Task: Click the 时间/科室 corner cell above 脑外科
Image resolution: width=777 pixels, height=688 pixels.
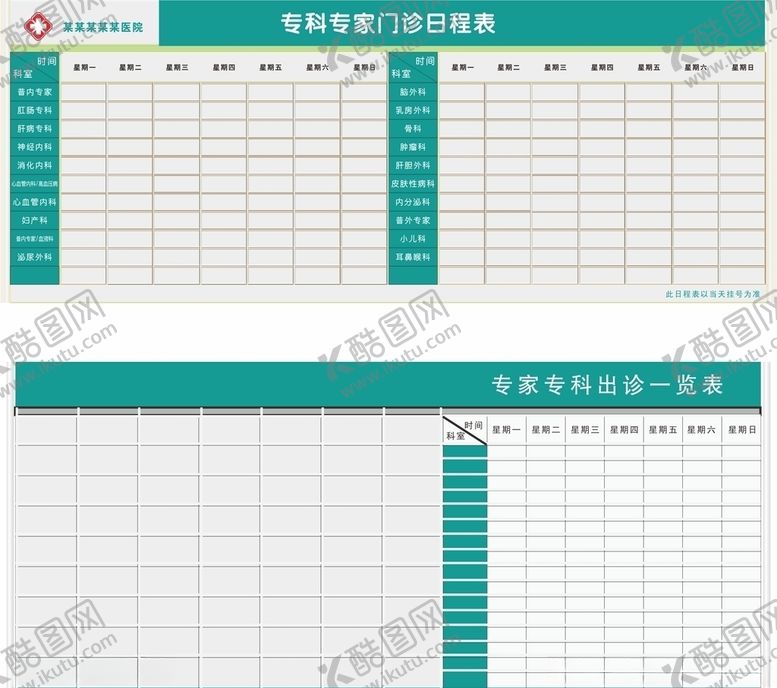Action: 413,67
